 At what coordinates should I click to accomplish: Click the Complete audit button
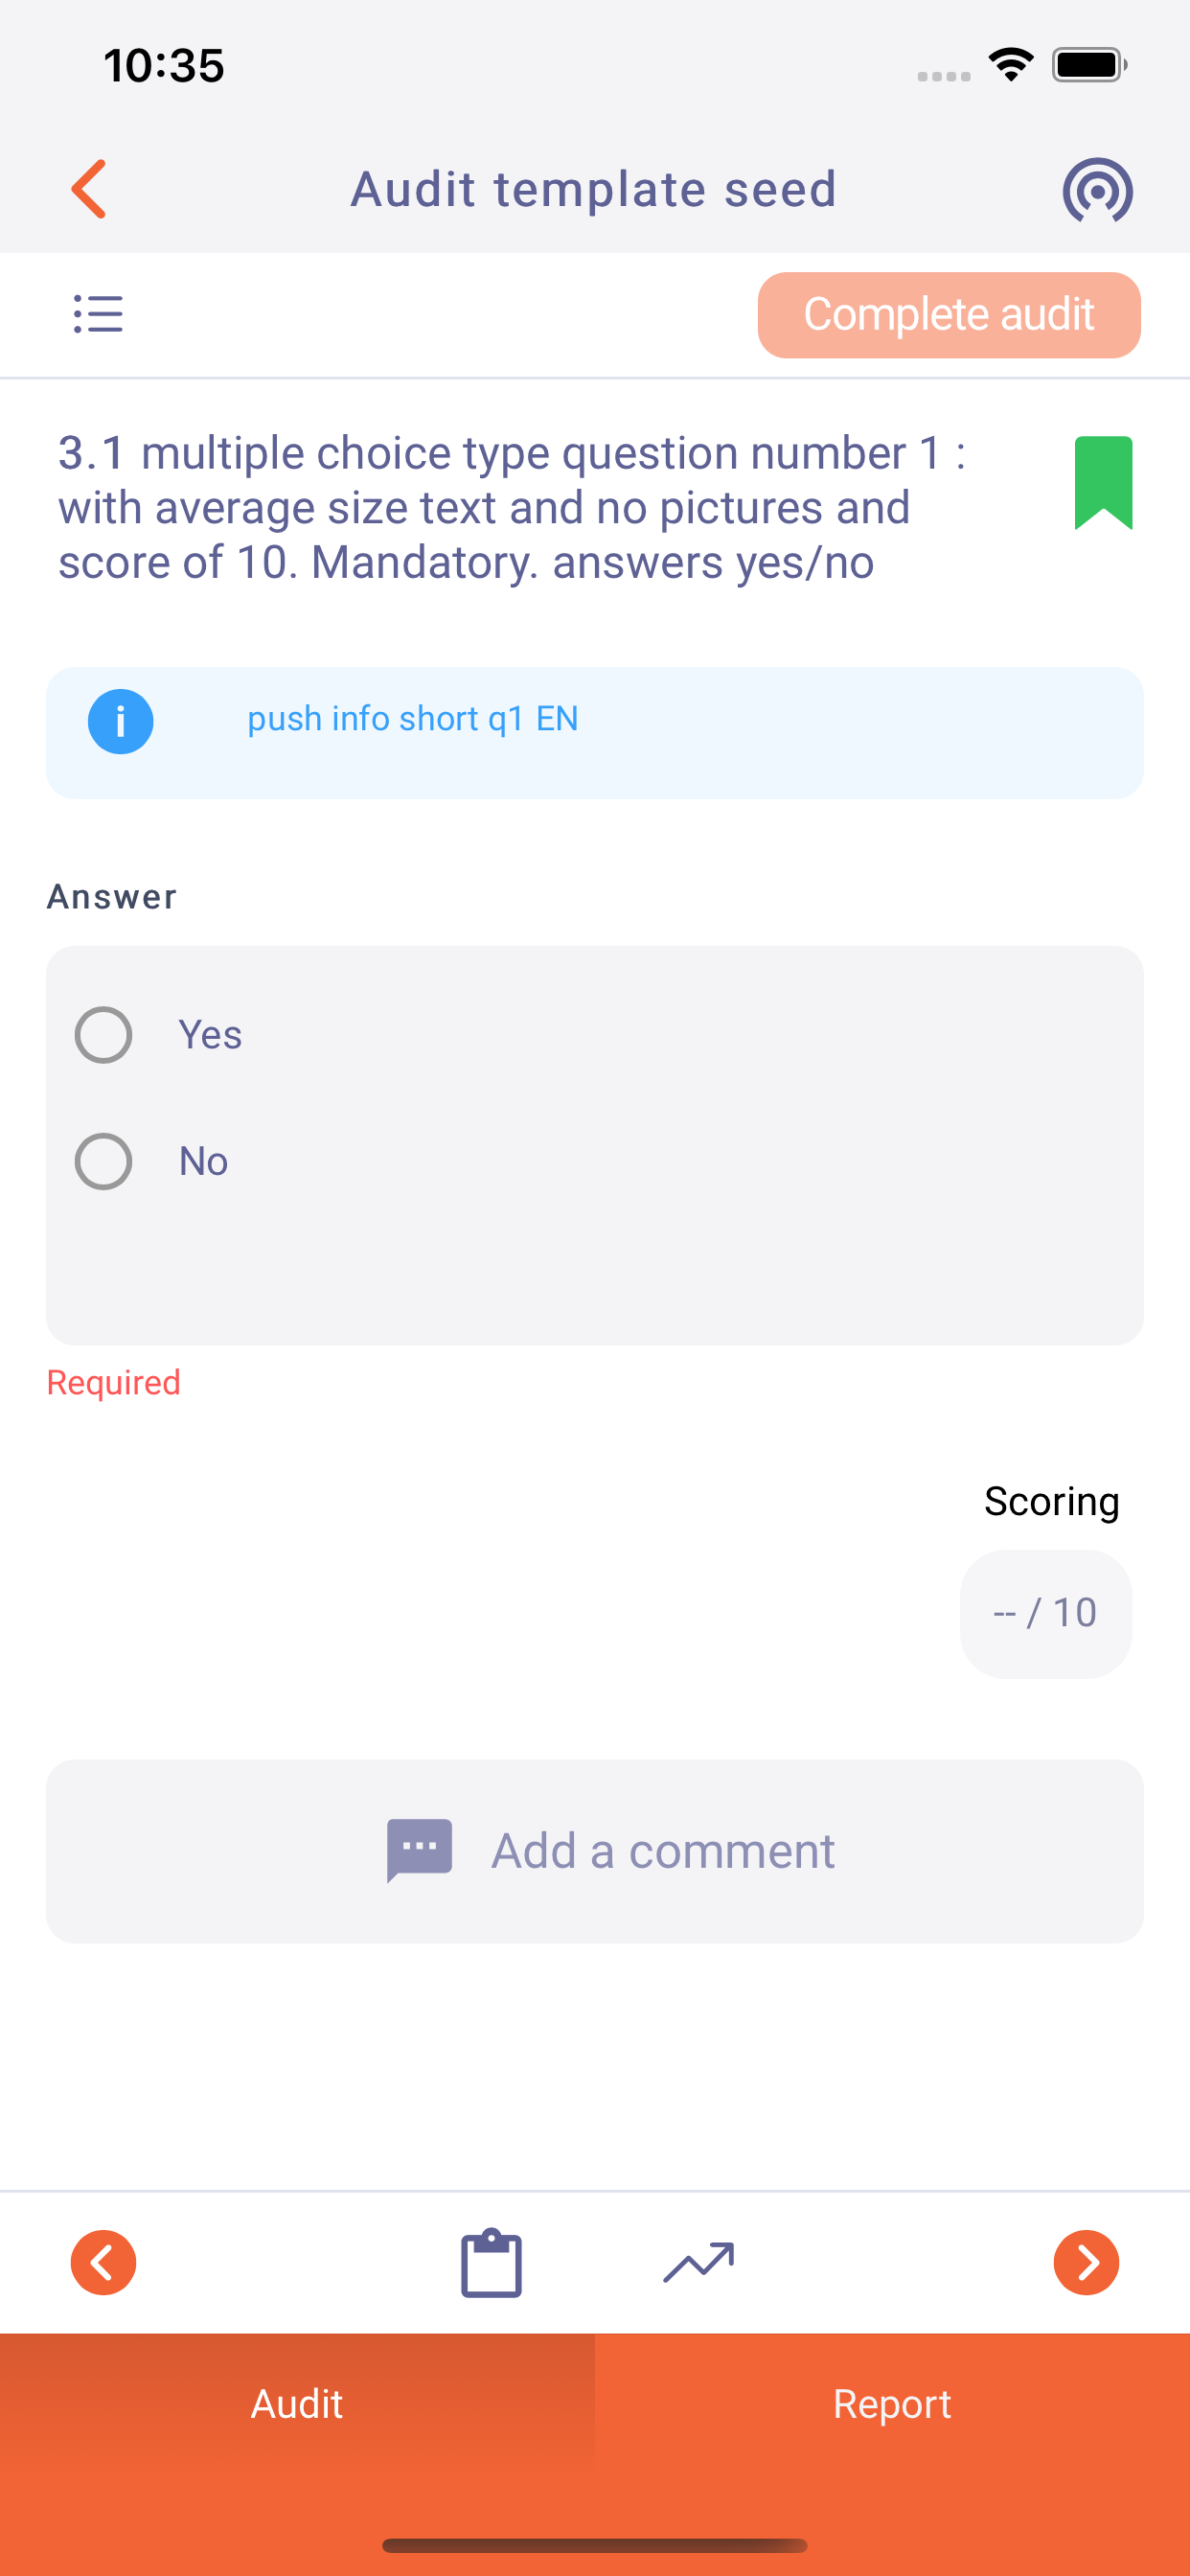(x=949, y=315)
